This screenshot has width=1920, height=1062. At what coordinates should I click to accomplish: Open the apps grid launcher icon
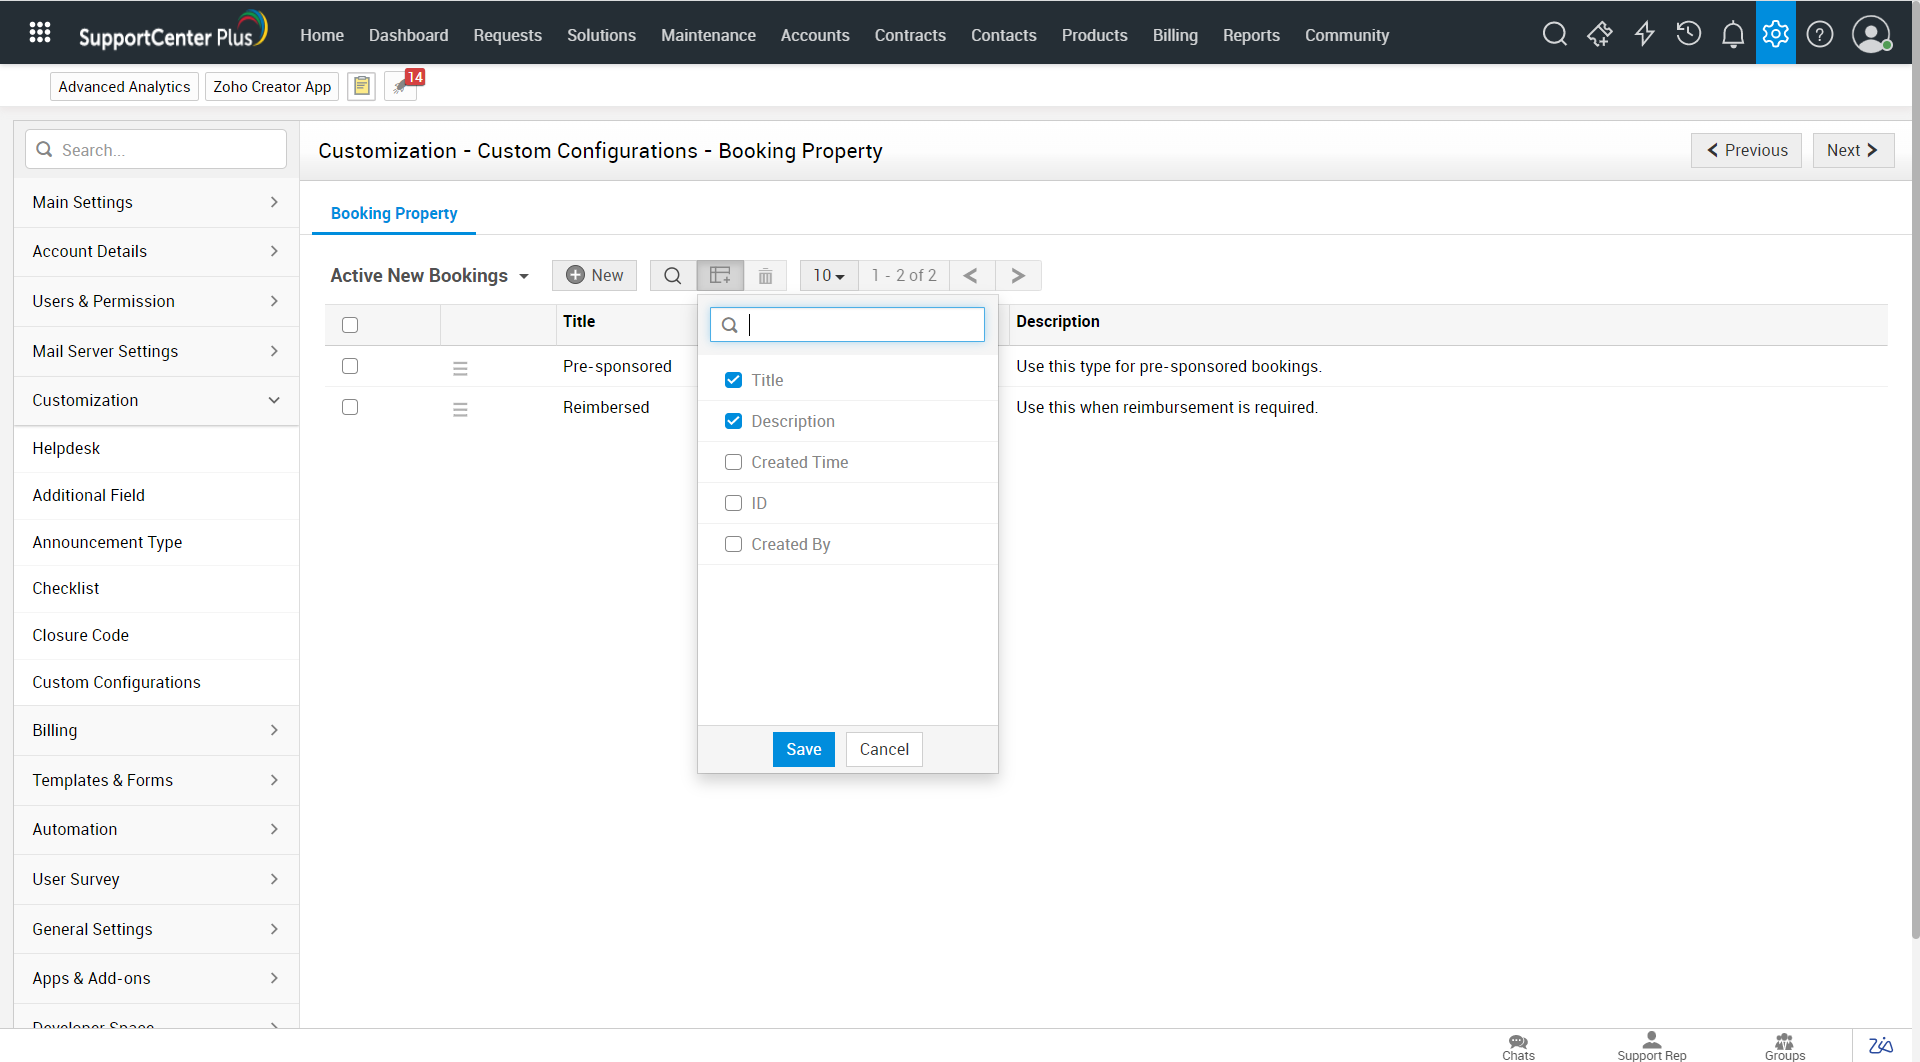coord(40,33)
